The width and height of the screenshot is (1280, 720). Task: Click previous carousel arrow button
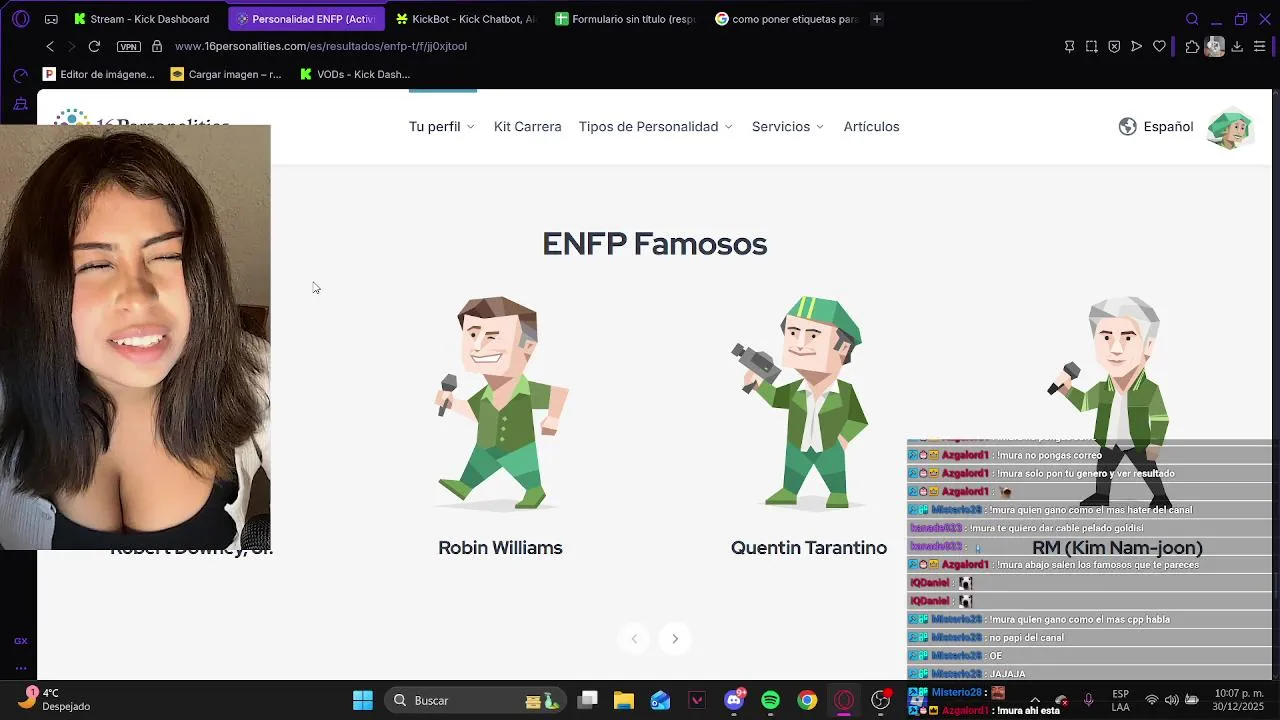633,639
